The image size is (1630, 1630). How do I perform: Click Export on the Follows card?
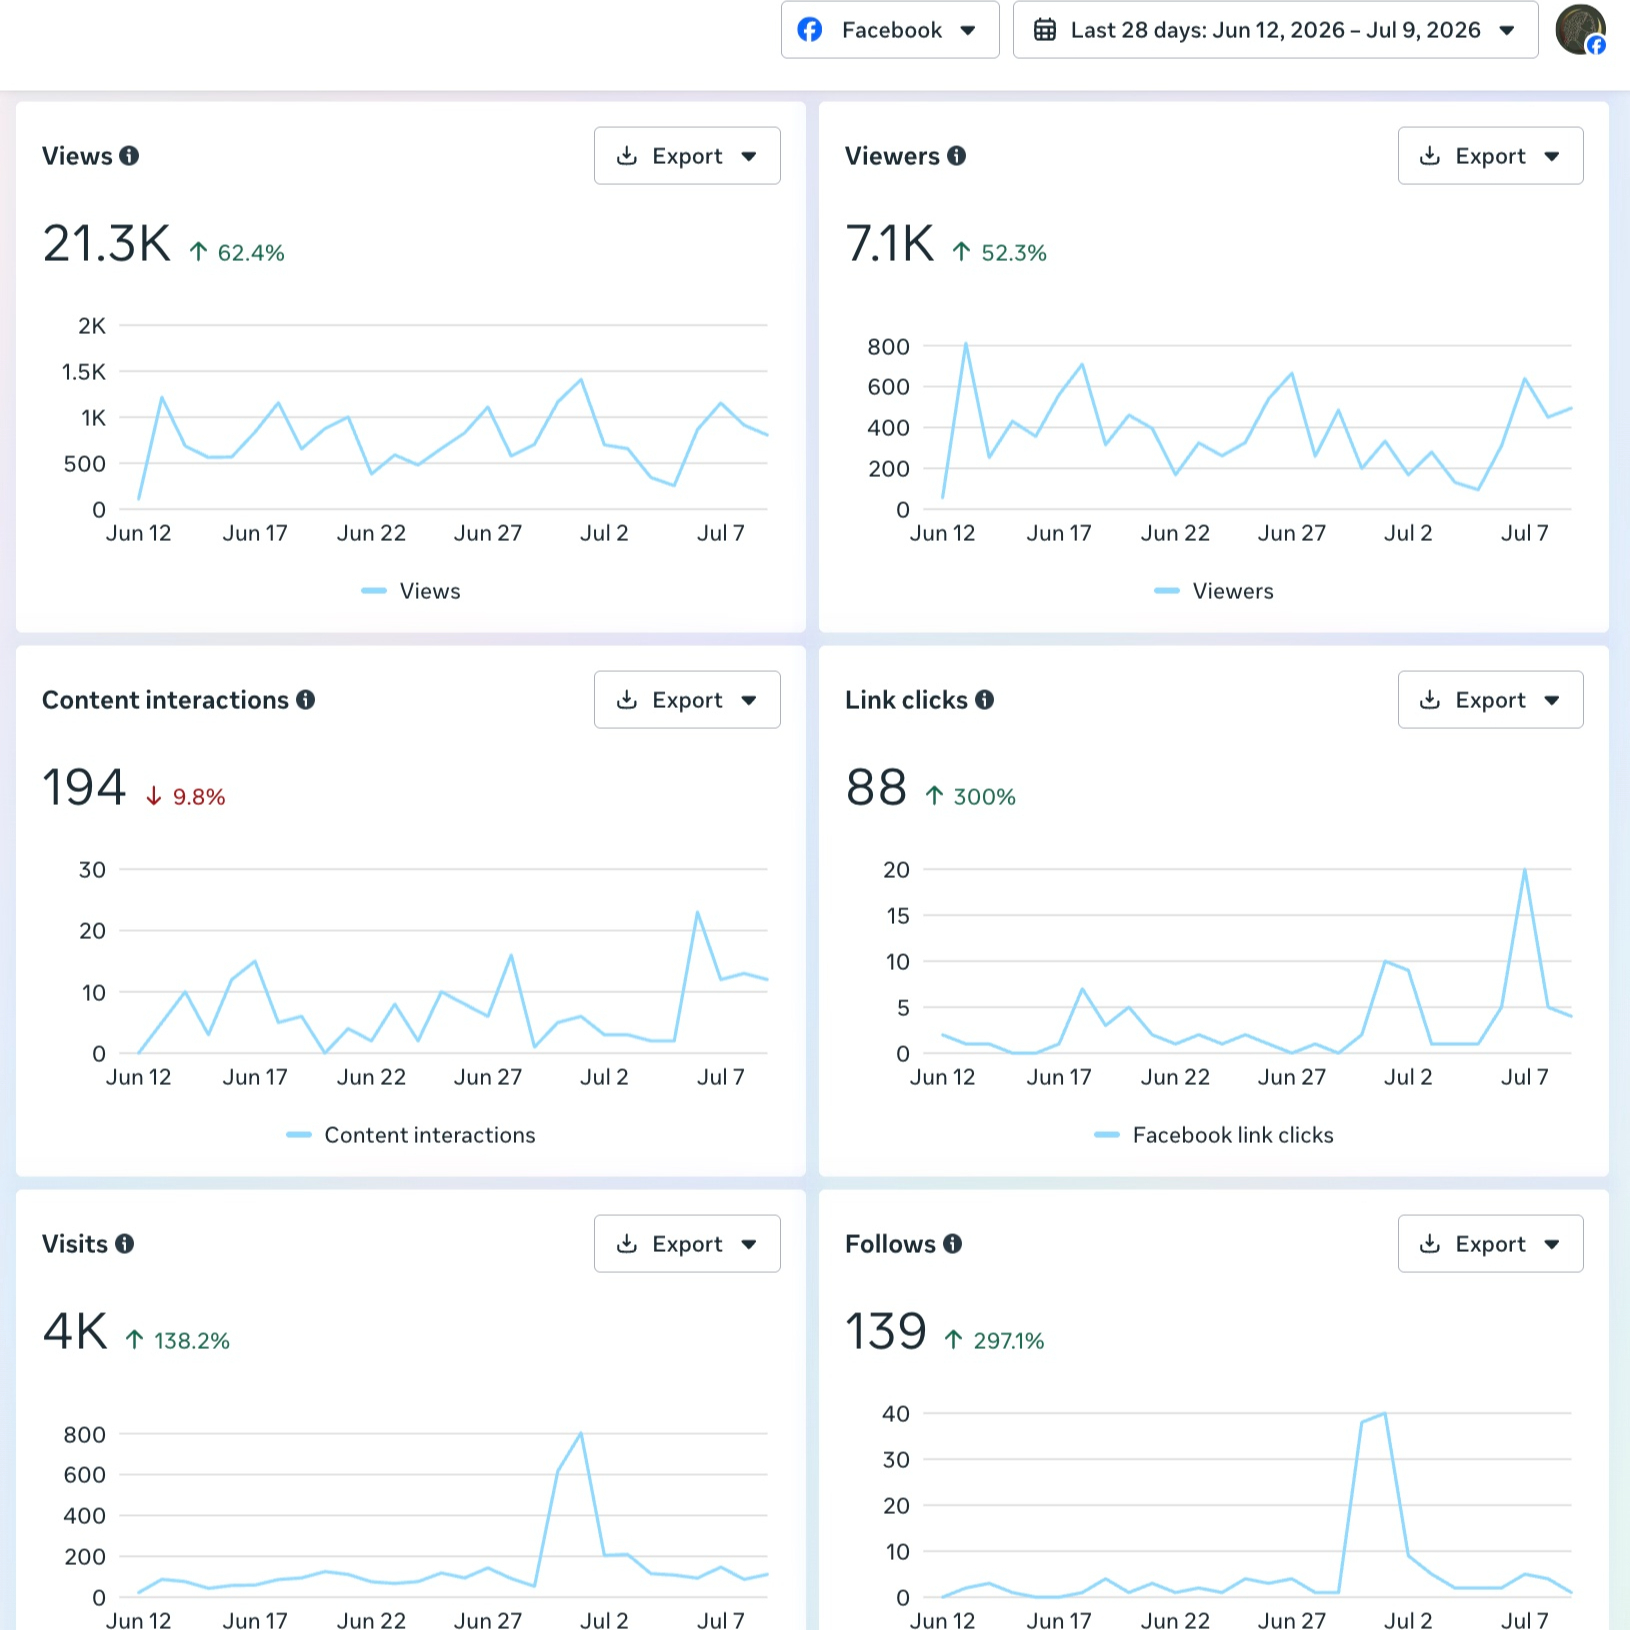click(x=1490, y=1243)
